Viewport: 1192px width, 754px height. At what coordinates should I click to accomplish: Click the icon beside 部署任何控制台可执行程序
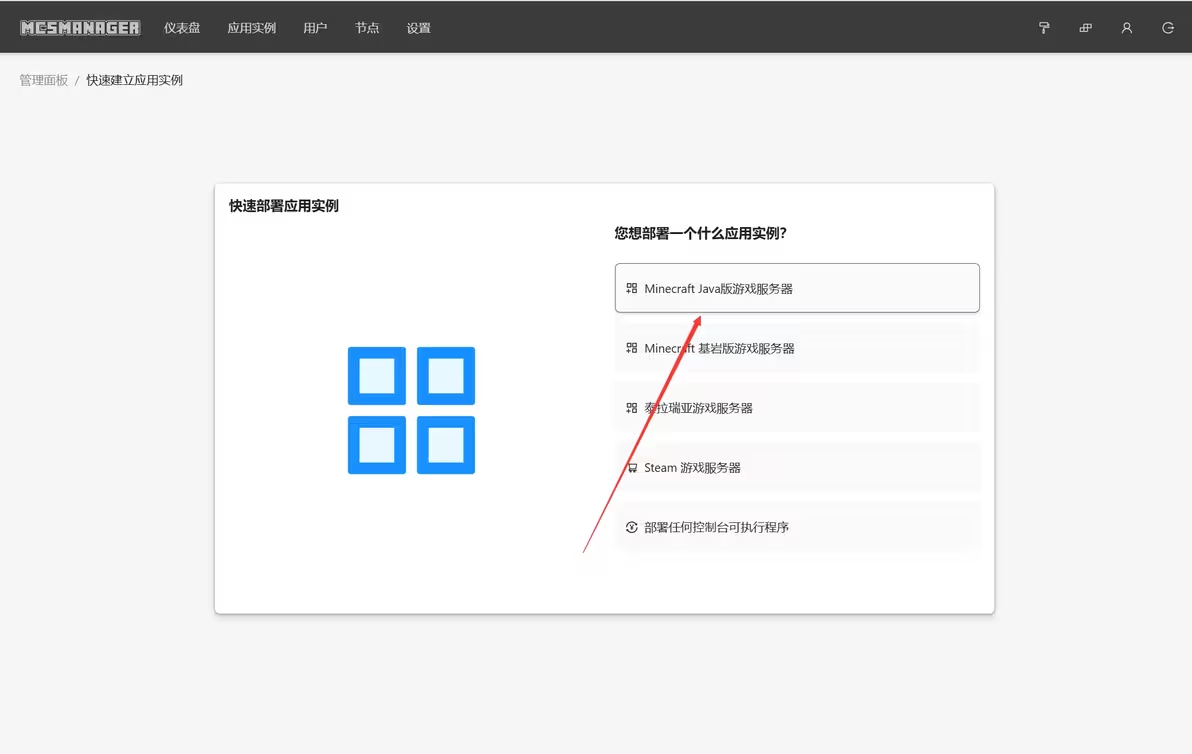tap(631, 527)
